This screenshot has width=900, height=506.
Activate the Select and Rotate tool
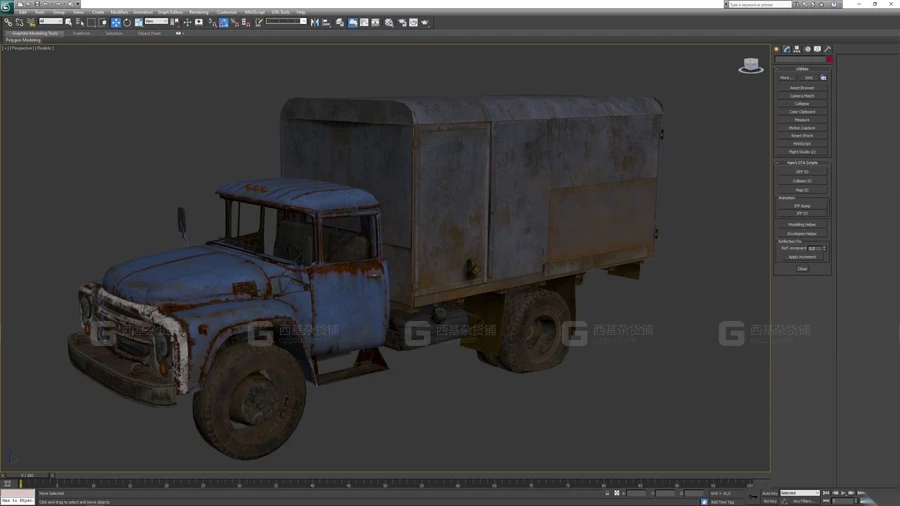click(x=127, y=22)
